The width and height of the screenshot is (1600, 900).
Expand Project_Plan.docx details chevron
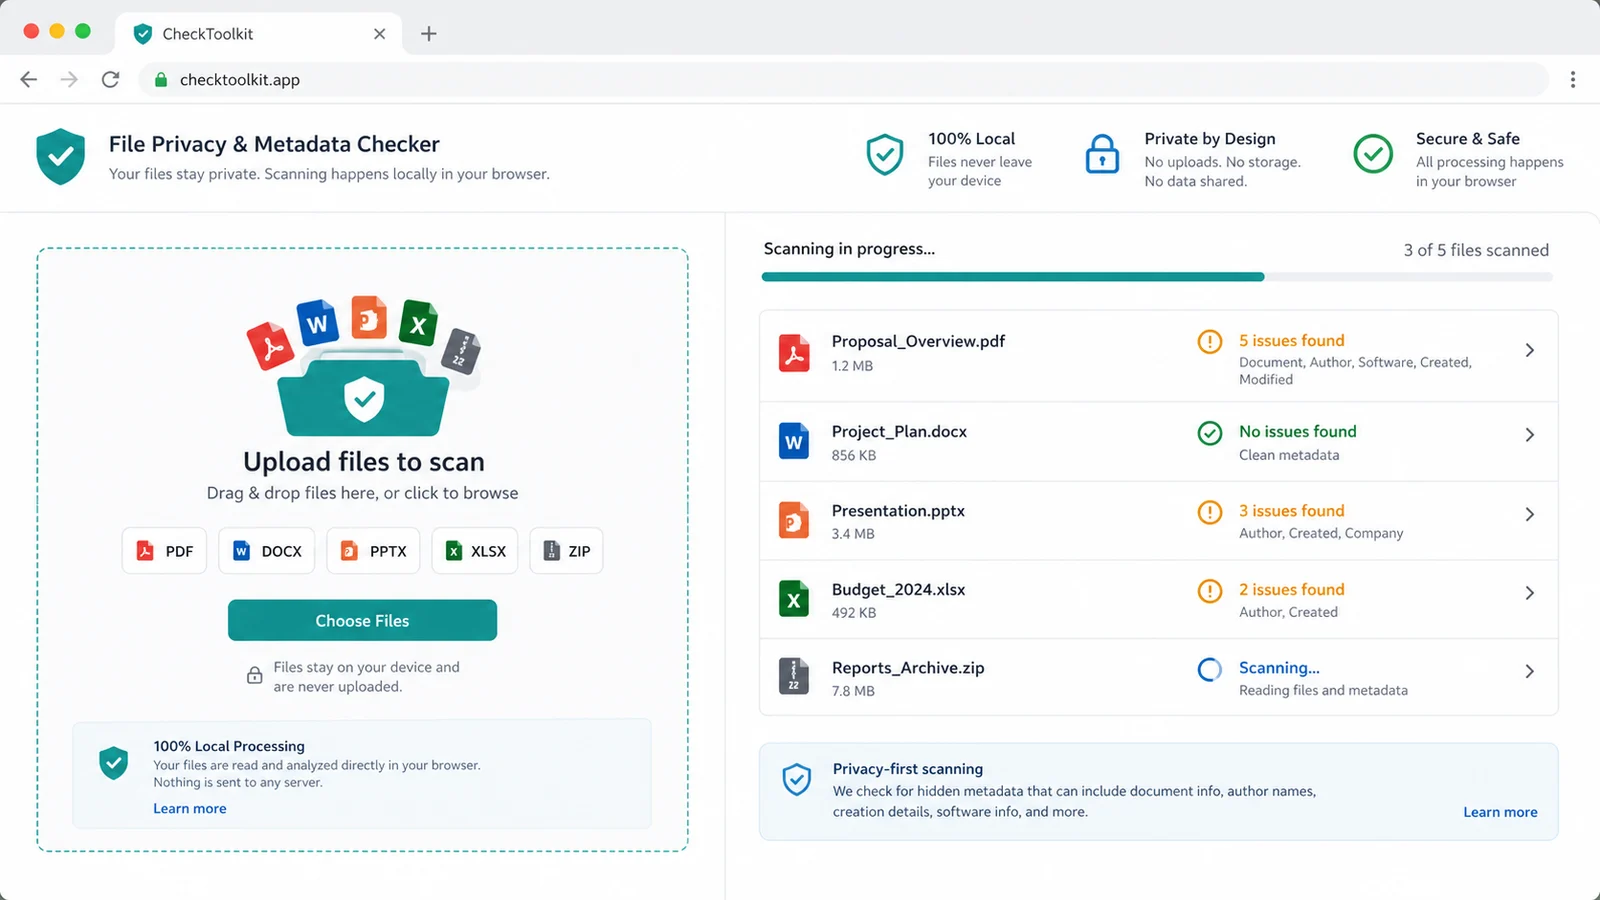(1530, 434)
